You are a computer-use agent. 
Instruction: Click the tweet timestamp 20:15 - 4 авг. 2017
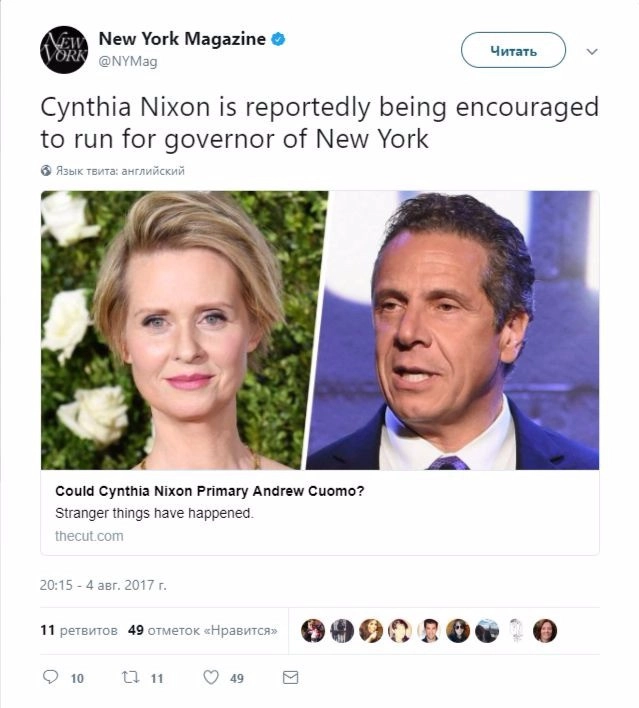[103, 585]
